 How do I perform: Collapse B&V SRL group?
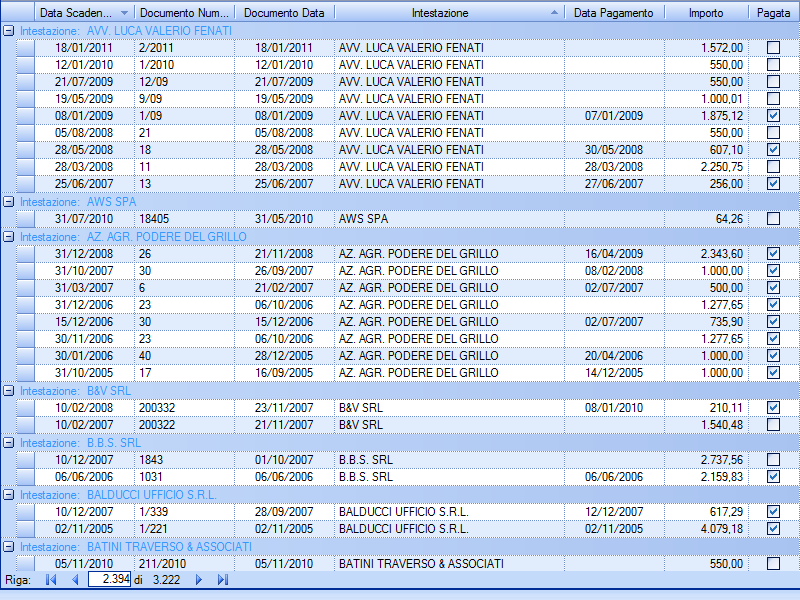point(8,391)
